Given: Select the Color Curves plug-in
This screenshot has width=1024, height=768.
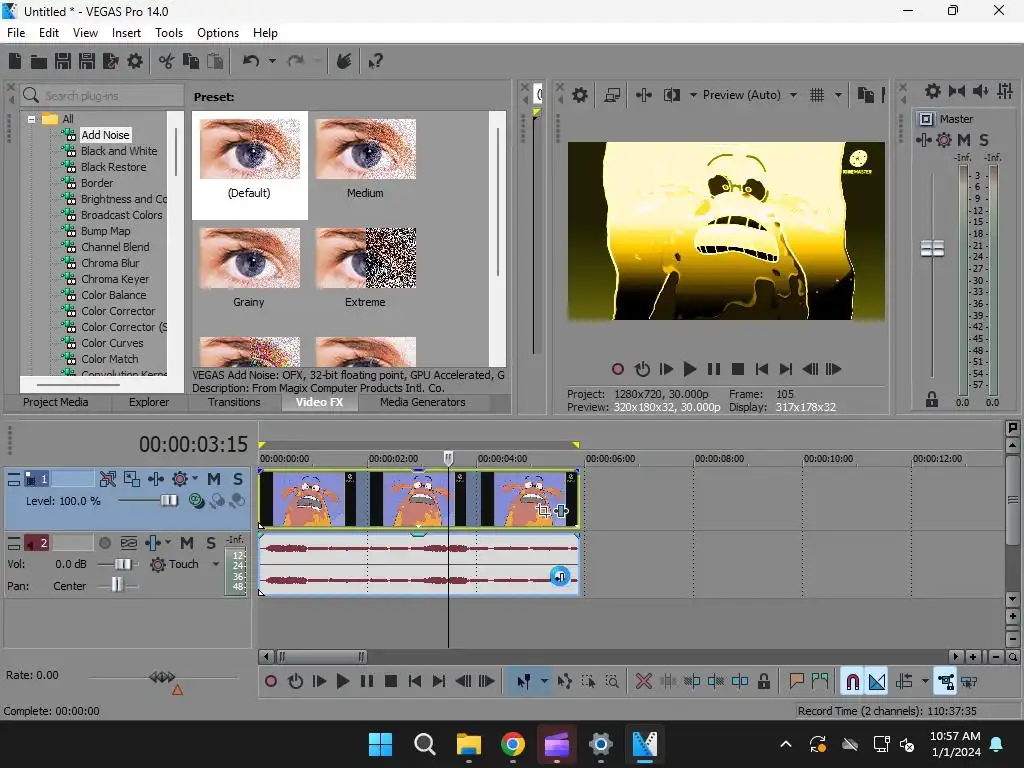Looking at the screenshot, I should point(112,343).
